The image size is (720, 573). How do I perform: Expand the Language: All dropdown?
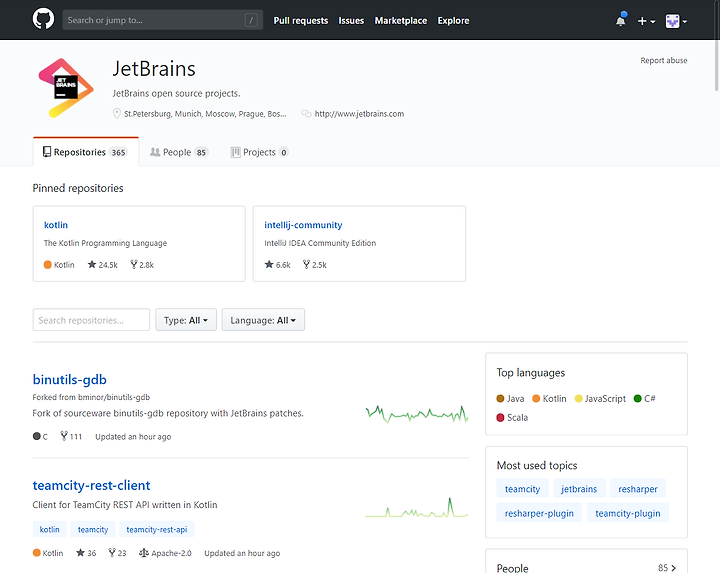pos(263,320)
